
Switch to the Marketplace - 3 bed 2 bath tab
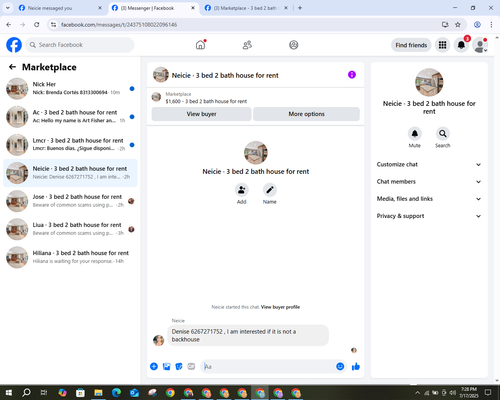pos(246,8)
